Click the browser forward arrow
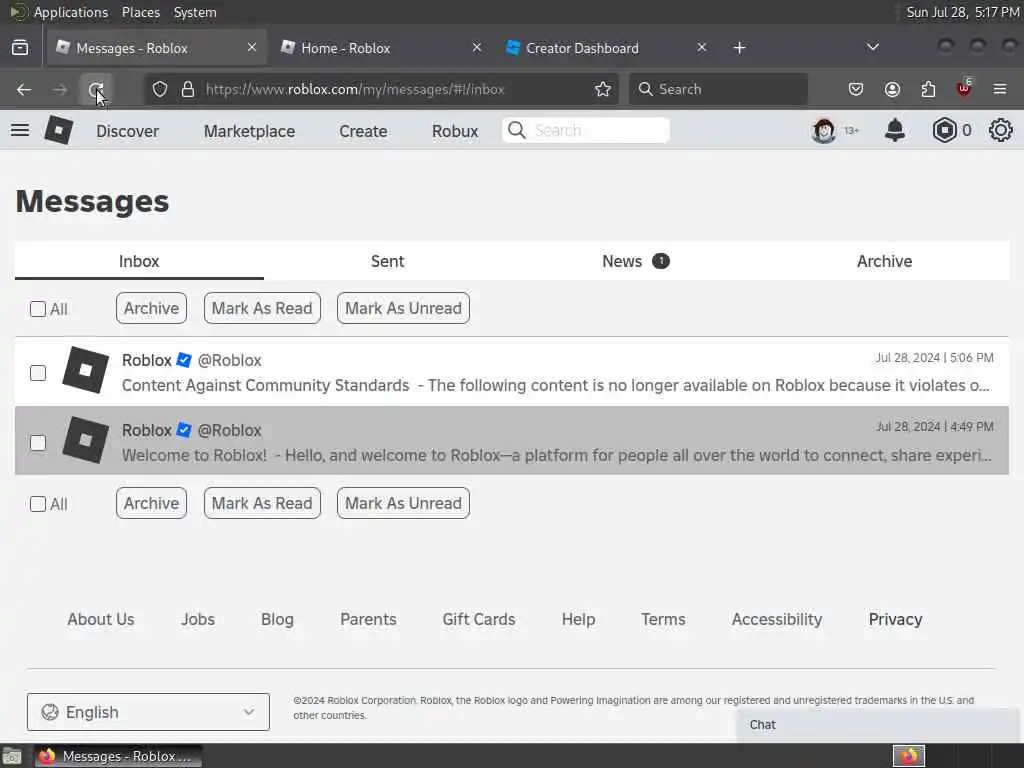The image size is (1024, 768). (x=60, y=89)
